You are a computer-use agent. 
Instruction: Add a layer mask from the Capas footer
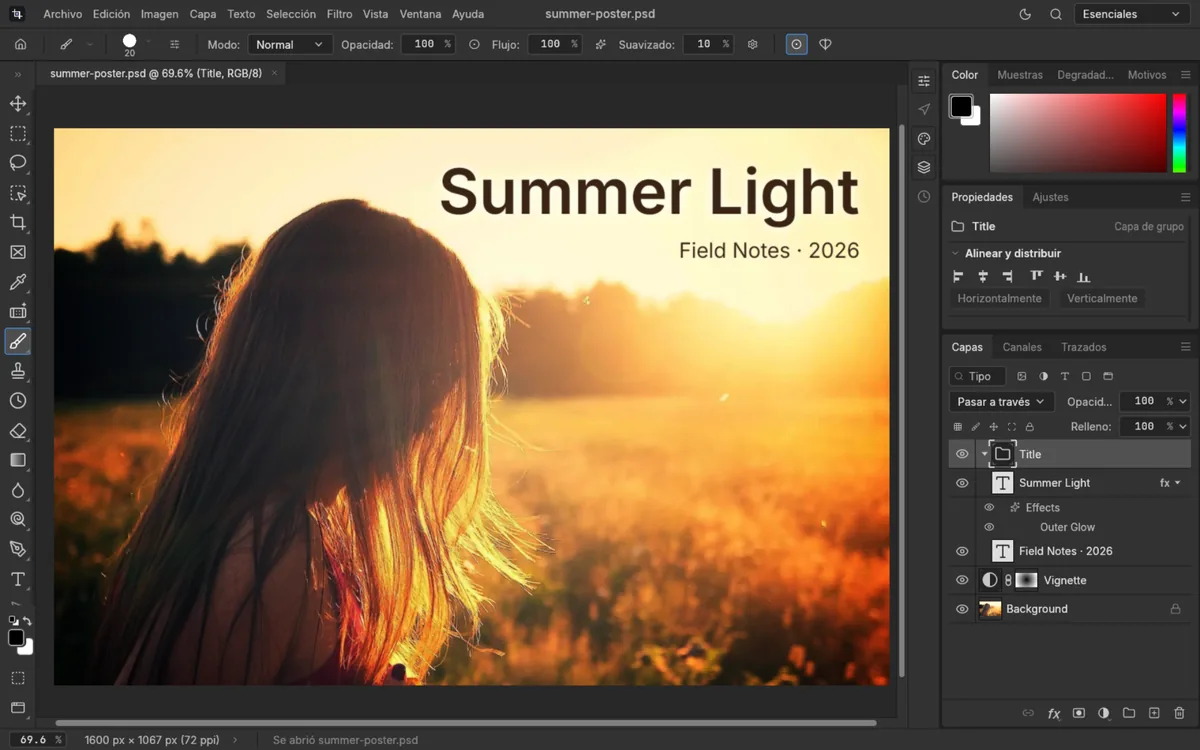coord(1079,713)
